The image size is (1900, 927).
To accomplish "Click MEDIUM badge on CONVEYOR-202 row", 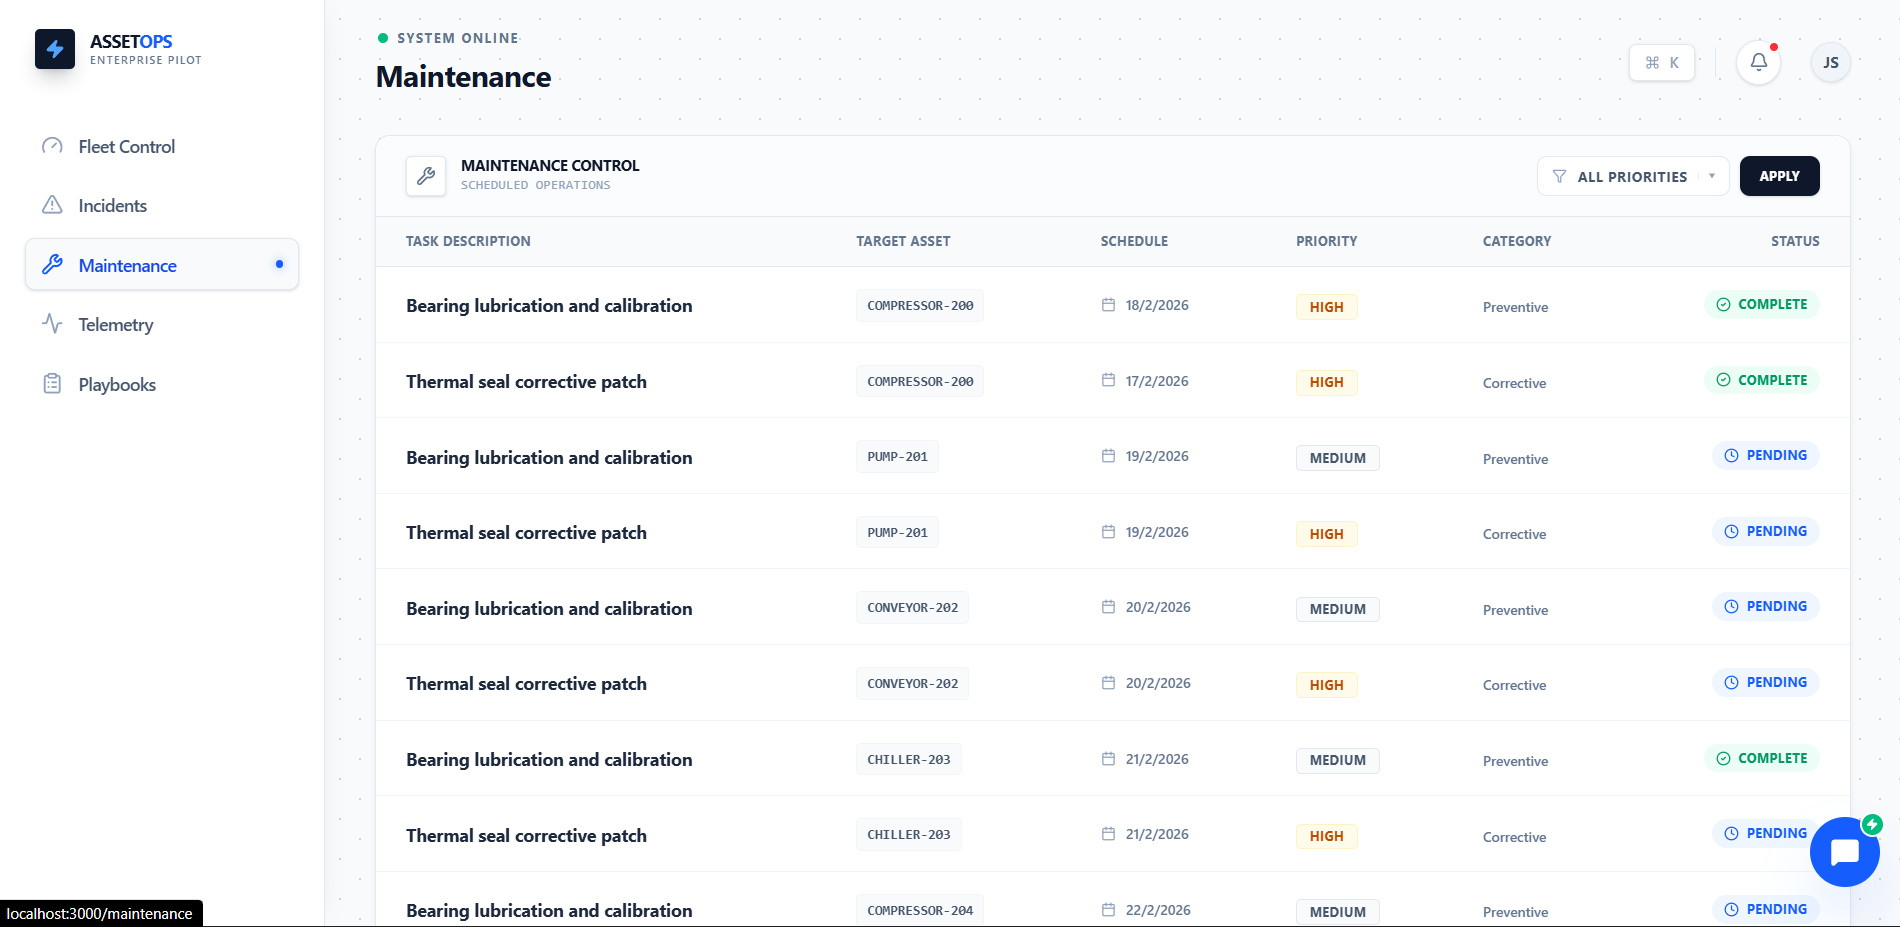I will pos(1338,609).
